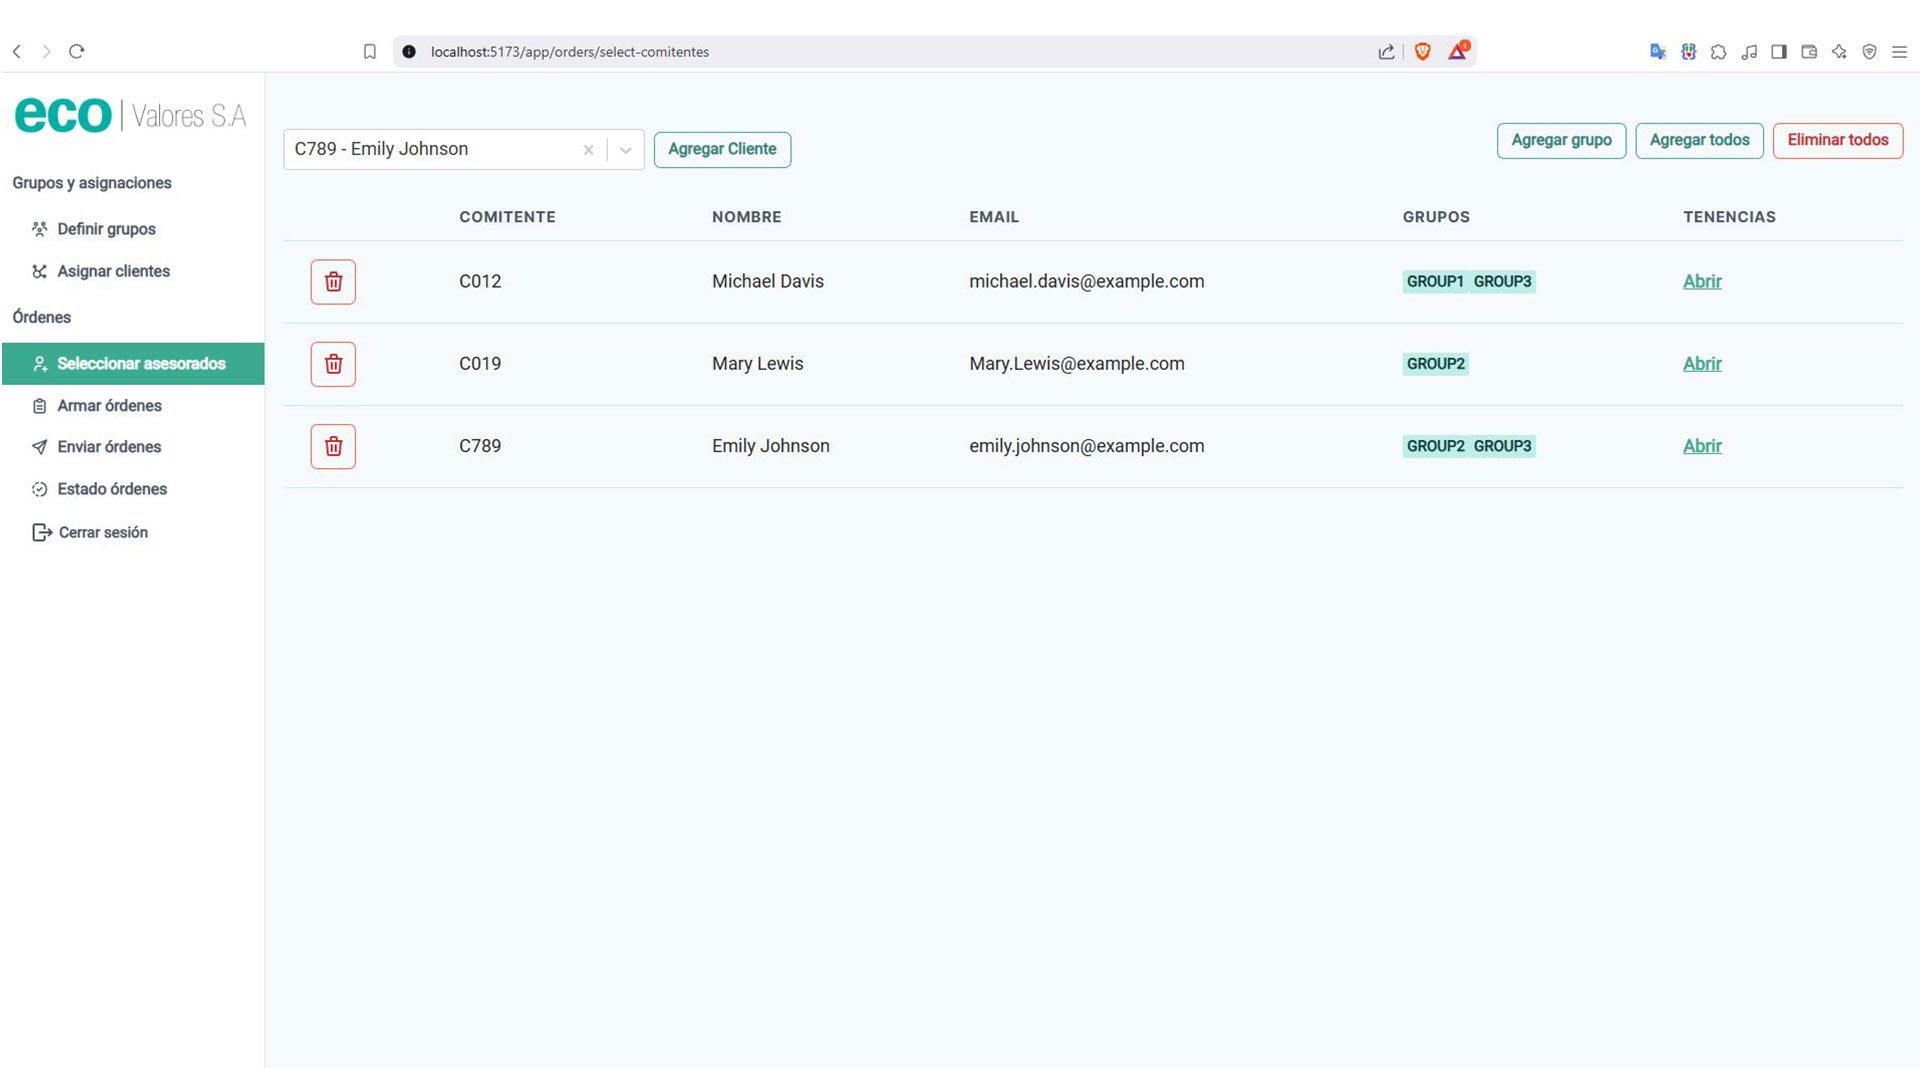
Task: Open the browser extensions puzzle icon
Action: [x=1718, y=52]
